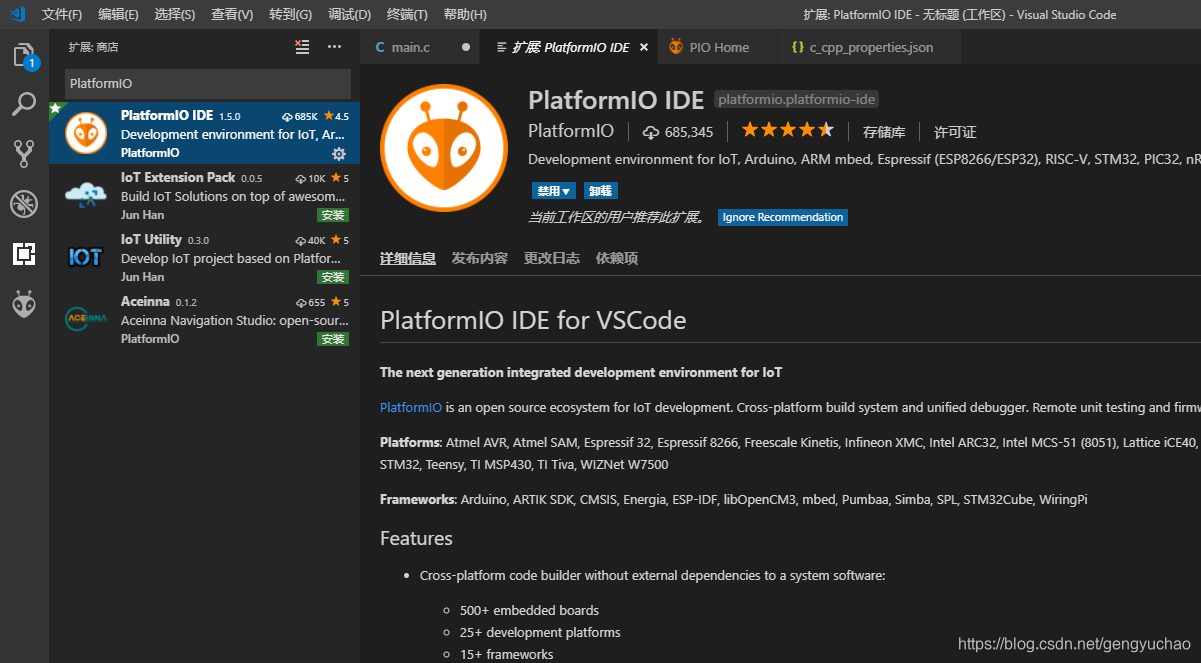The image size is (1201, 663).
Task: Click unsaved dot on main.c tab
Action: [x=466, y=47]
